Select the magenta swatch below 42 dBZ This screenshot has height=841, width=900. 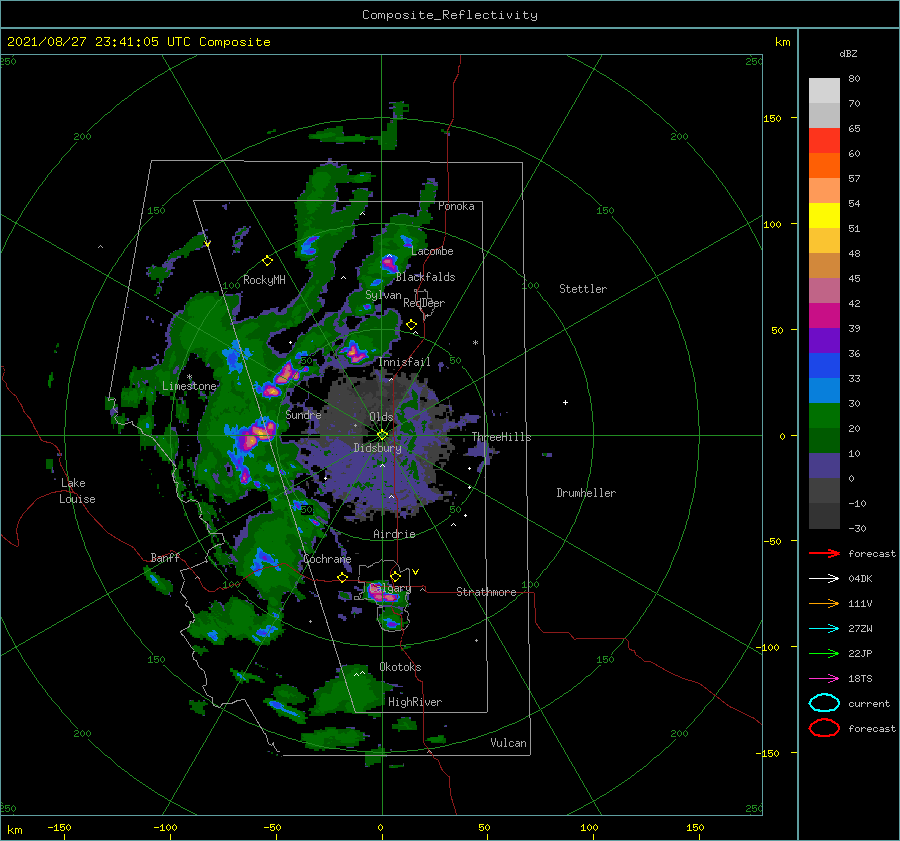click(x=824, y=315)
